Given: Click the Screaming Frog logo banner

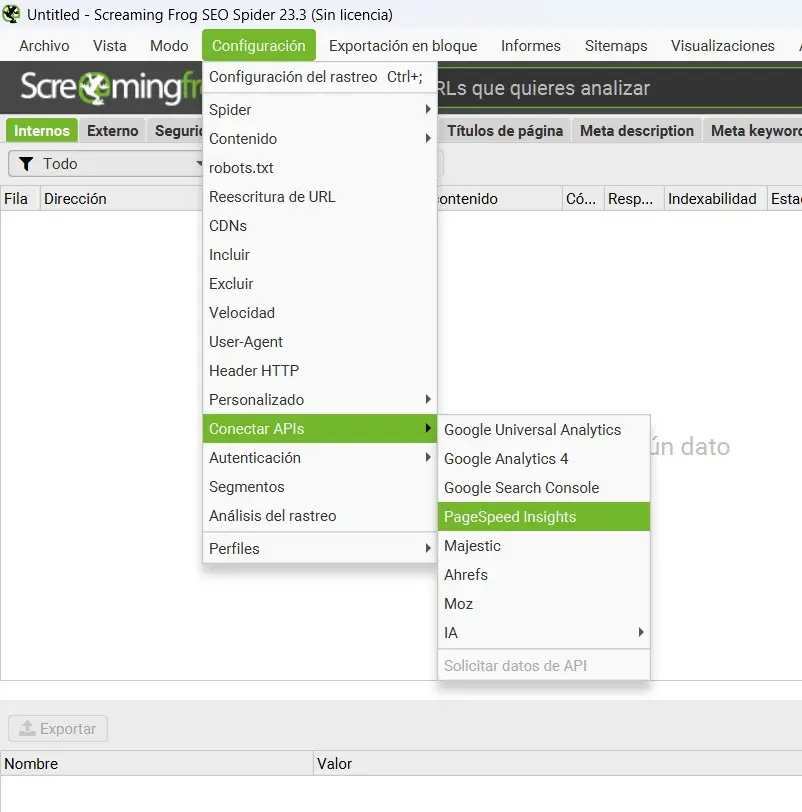Looking at the screenshot, I should coord(109,88).
